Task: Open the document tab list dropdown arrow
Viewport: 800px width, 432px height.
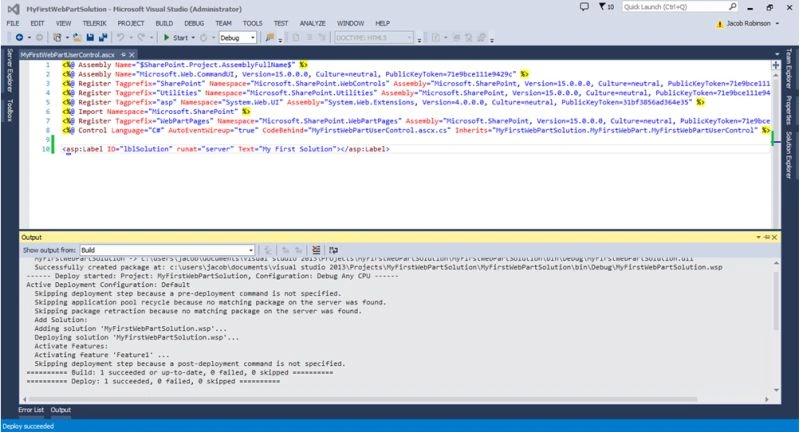Action: pyautogui.click(x=777, y=54)
